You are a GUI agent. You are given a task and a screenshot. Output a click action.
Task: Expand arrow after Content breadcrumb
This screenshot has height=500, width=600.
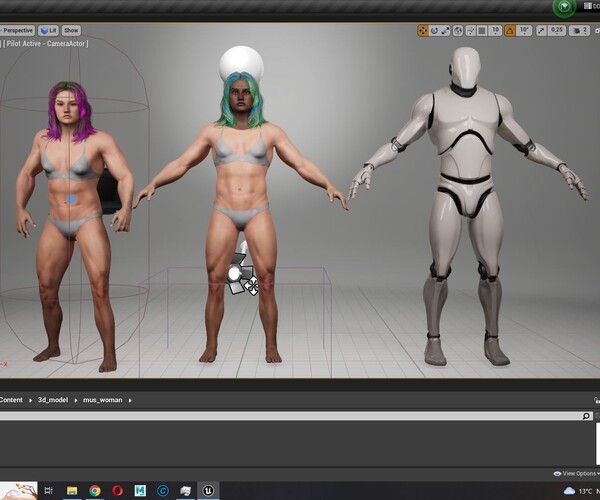[x=30, y=400]
